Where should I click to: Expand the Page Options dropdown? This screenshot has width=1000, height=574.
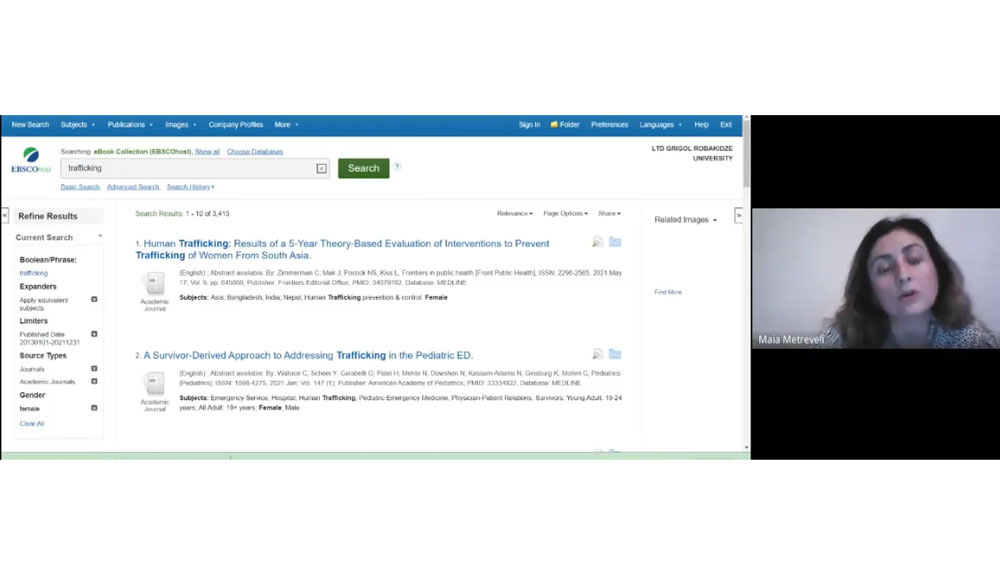point(565,213)
